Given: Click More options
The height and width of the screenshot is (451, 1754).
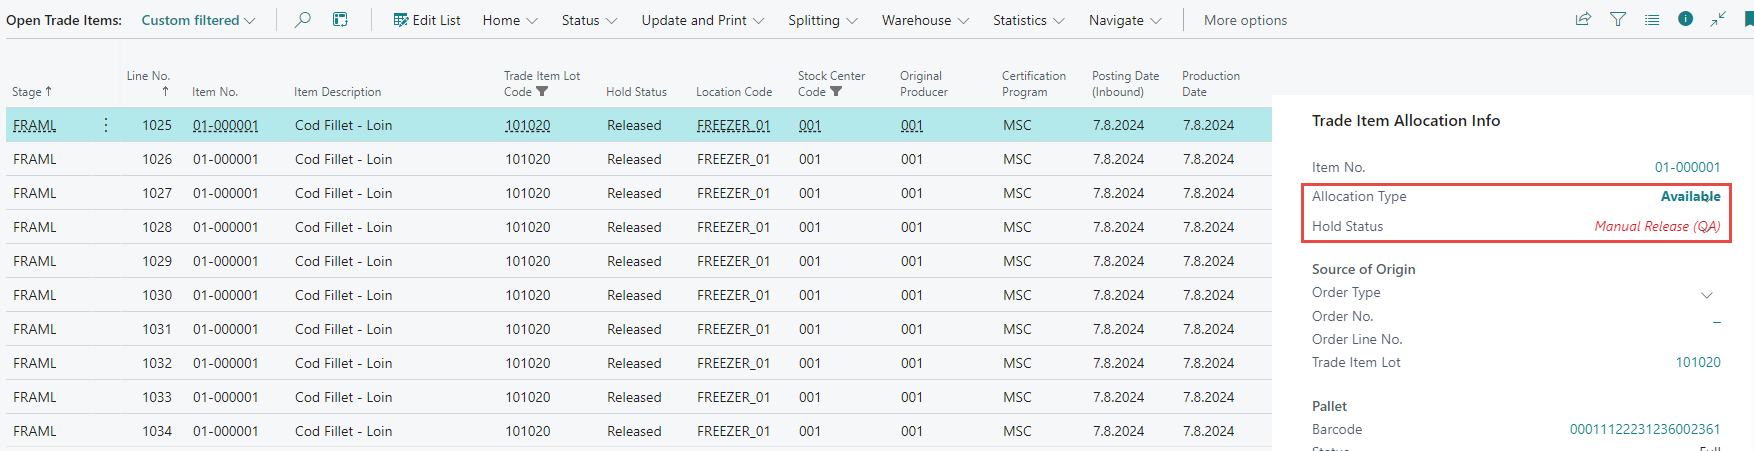Looking at the screenshot, I should pos(1245,20).
